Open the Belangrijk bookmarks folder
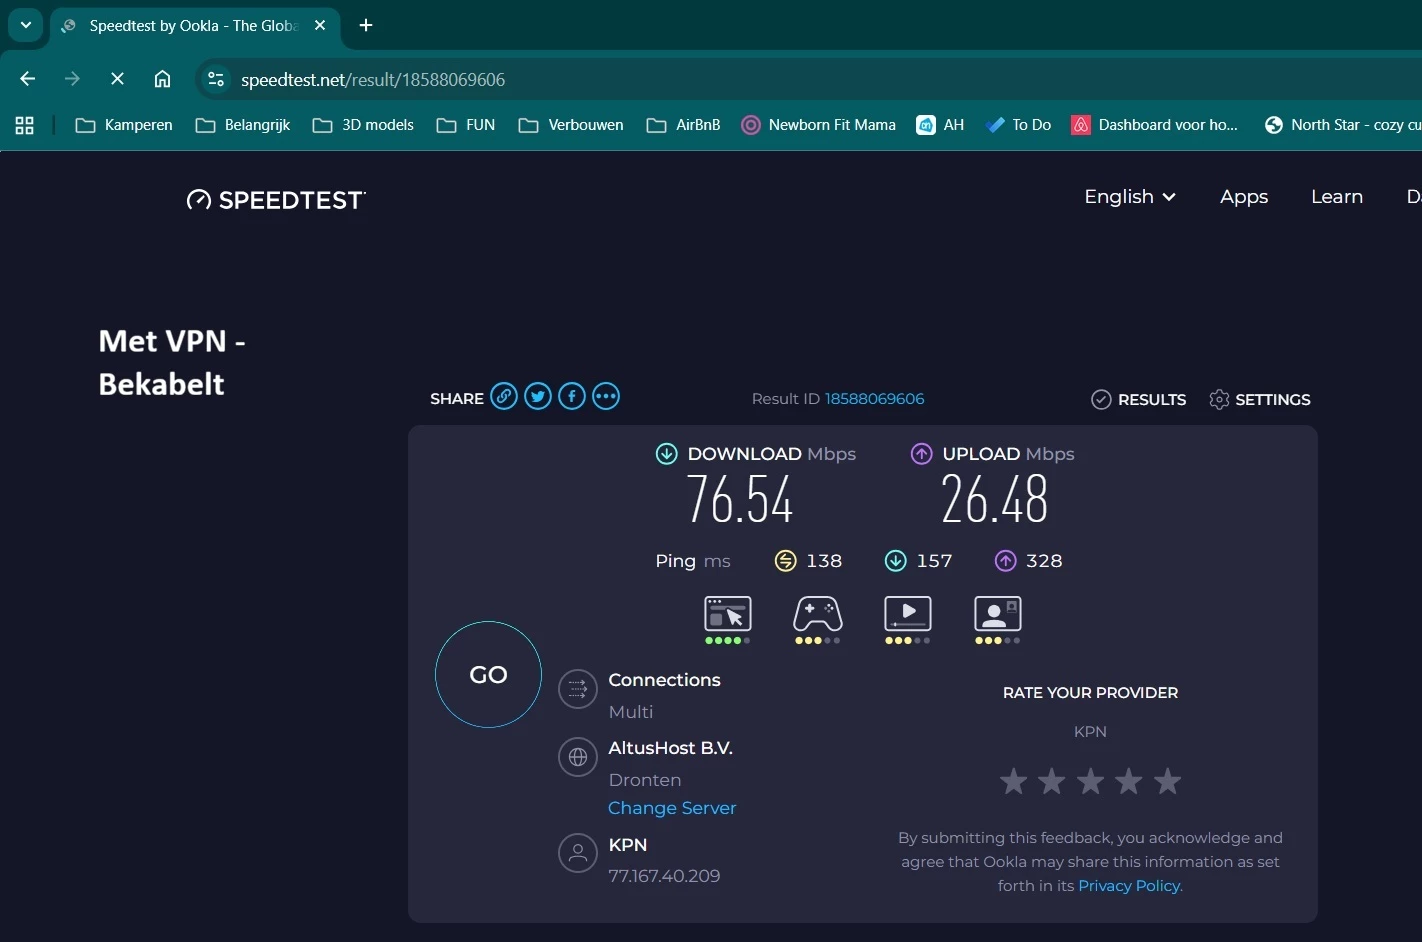This screenshot has width=1422, height=942. (x=243, y=125)
